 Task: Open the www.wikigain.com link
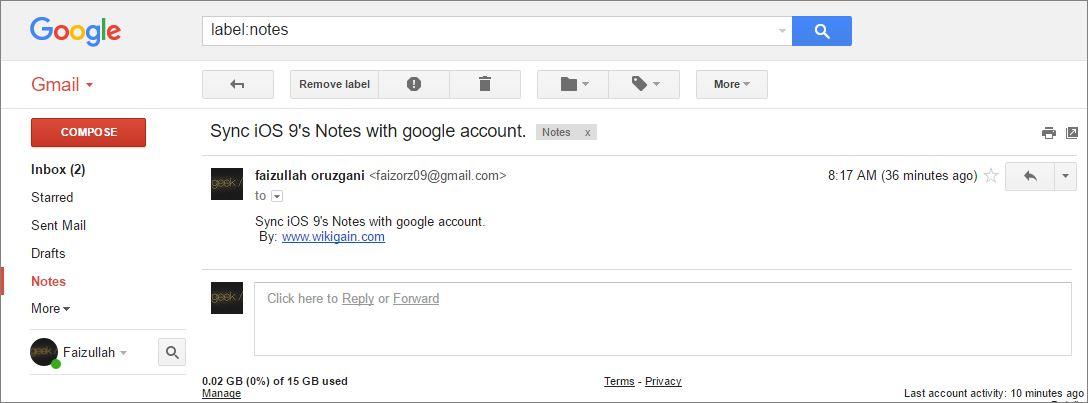[333, 237]
